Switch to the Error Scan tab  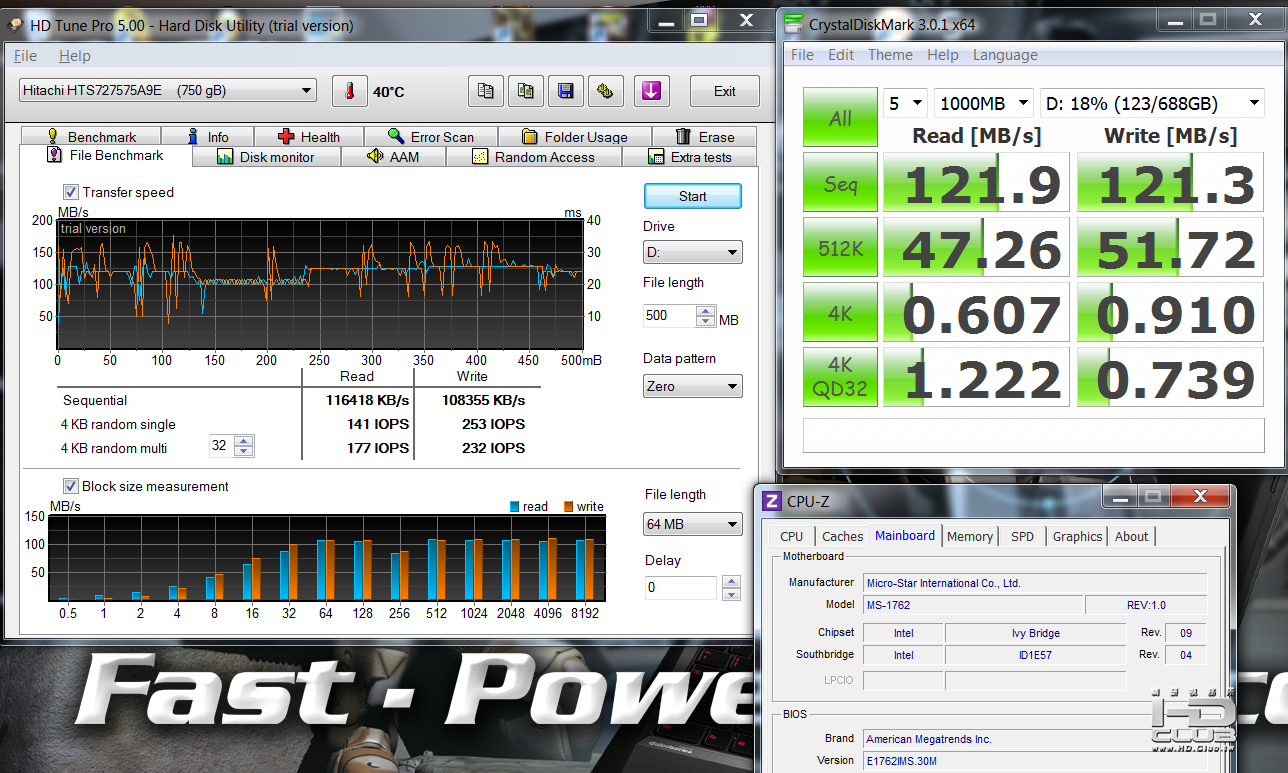pyautogui.click(x=431, y=137)
